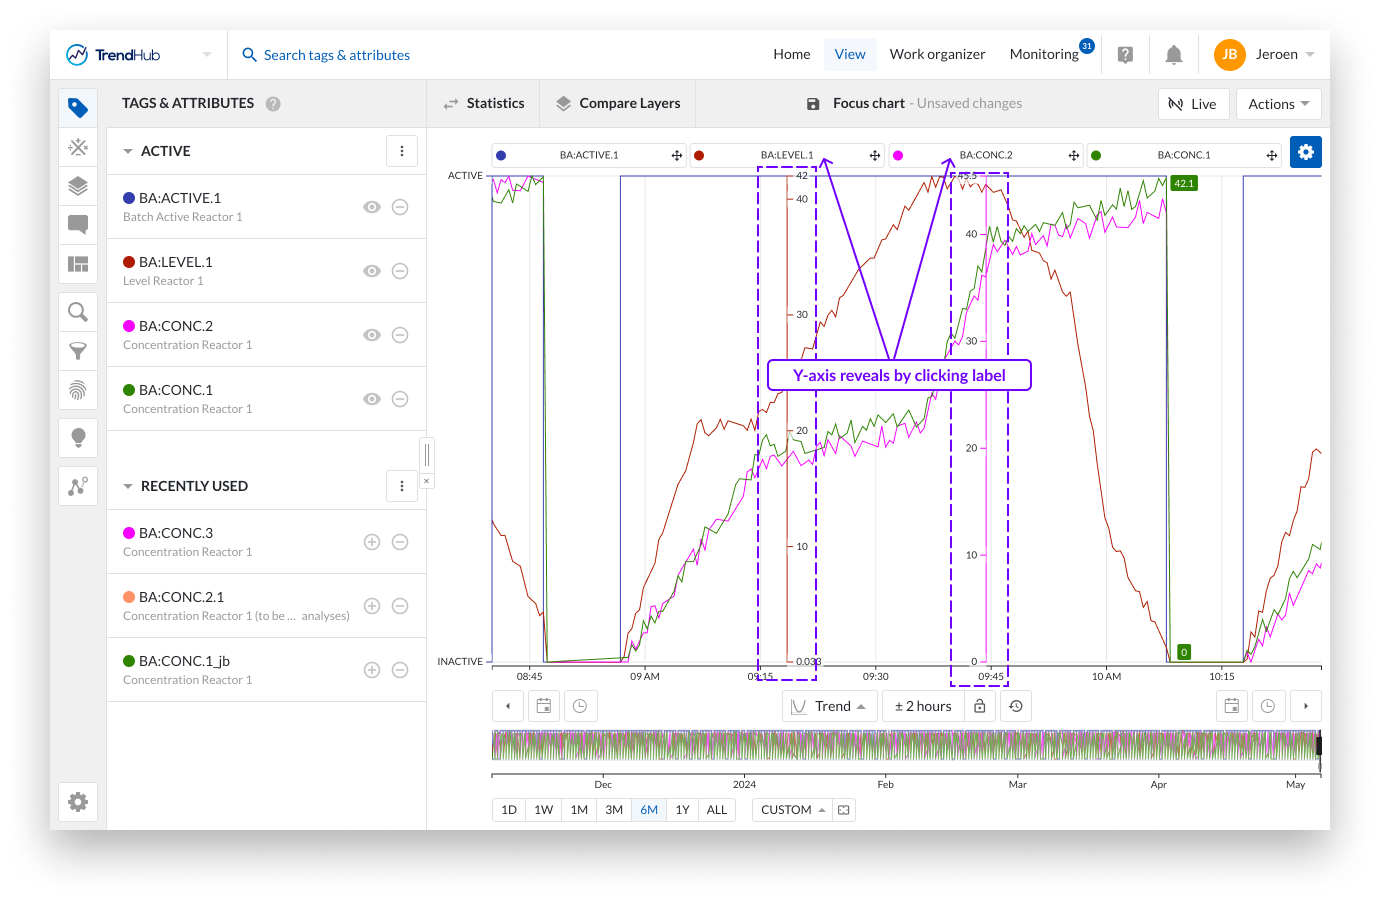Click the notifications bell icon
Viewport: 1380px width, 900px height.
[x=1174, y=55]
